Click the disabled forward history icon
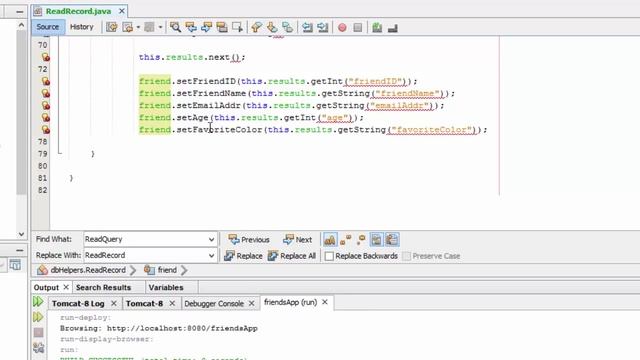The image size is (640, 360). pyautogui.click(x=149, y=27)
